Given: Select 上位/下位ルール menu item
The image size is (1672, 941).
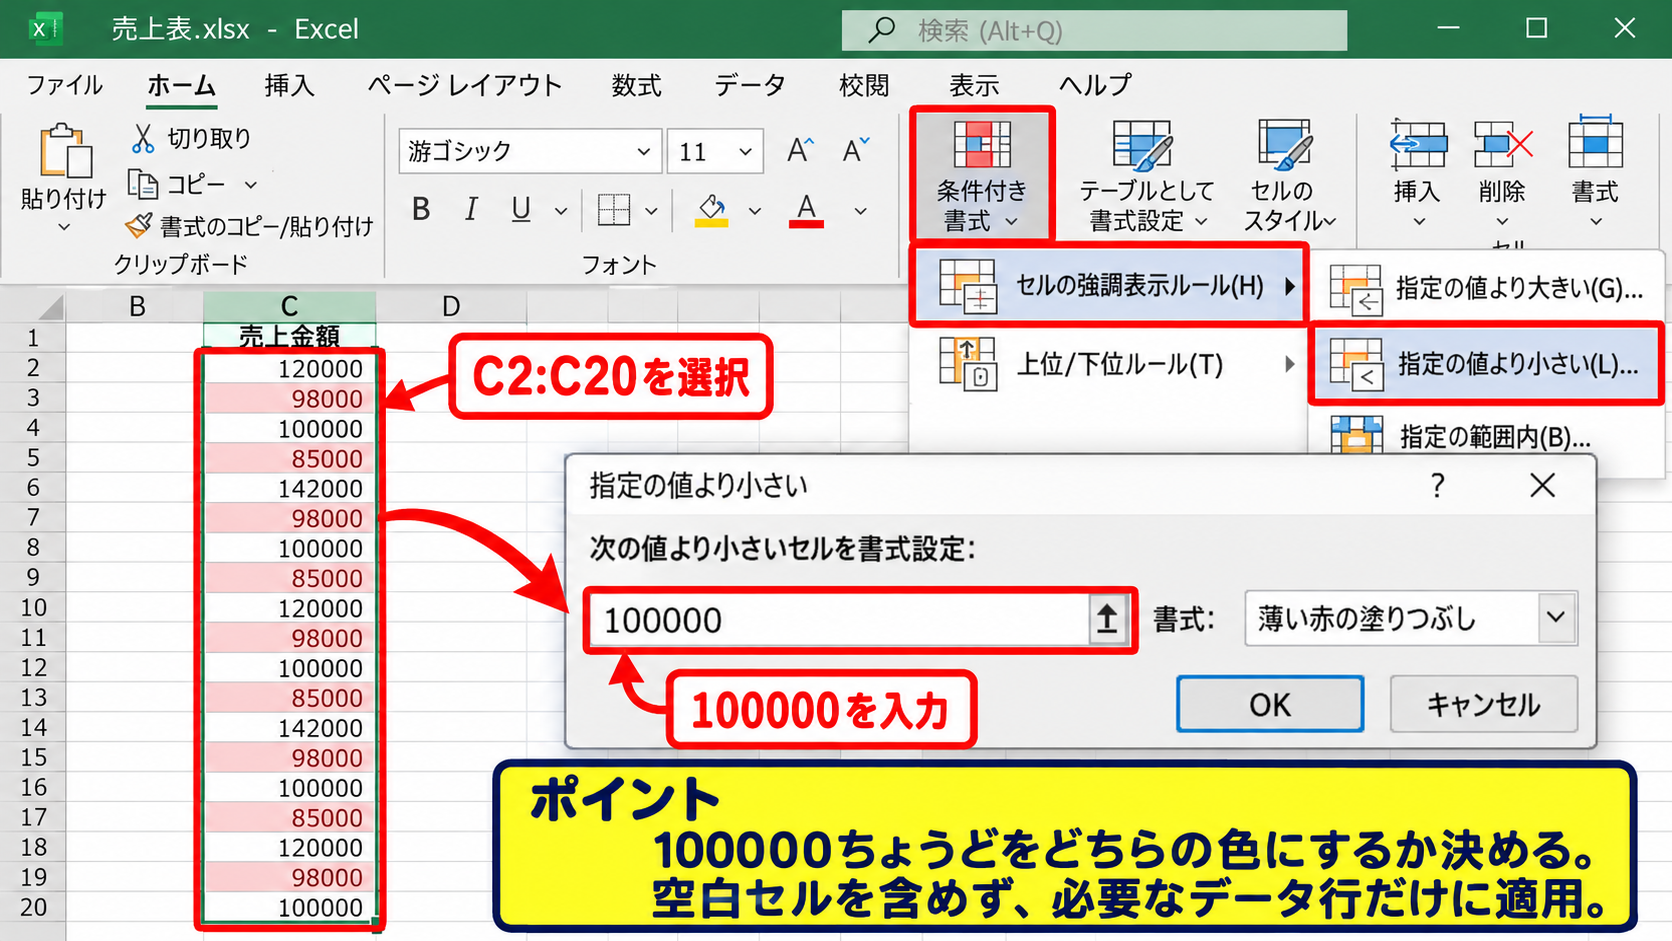Looking at the screenshot, I should click(1108, 364).
